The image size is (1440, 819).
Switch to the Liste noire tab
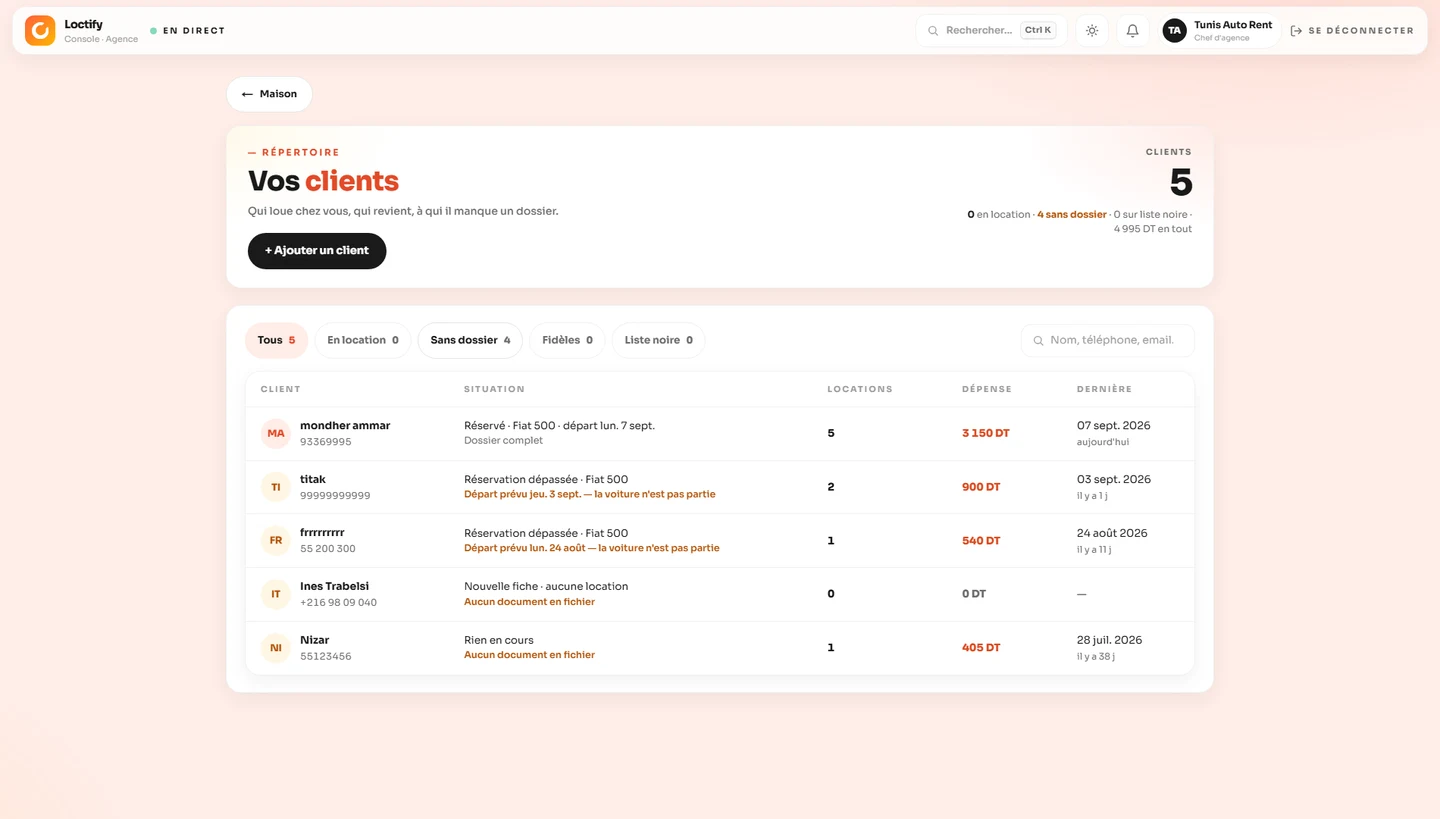[658, 340]
